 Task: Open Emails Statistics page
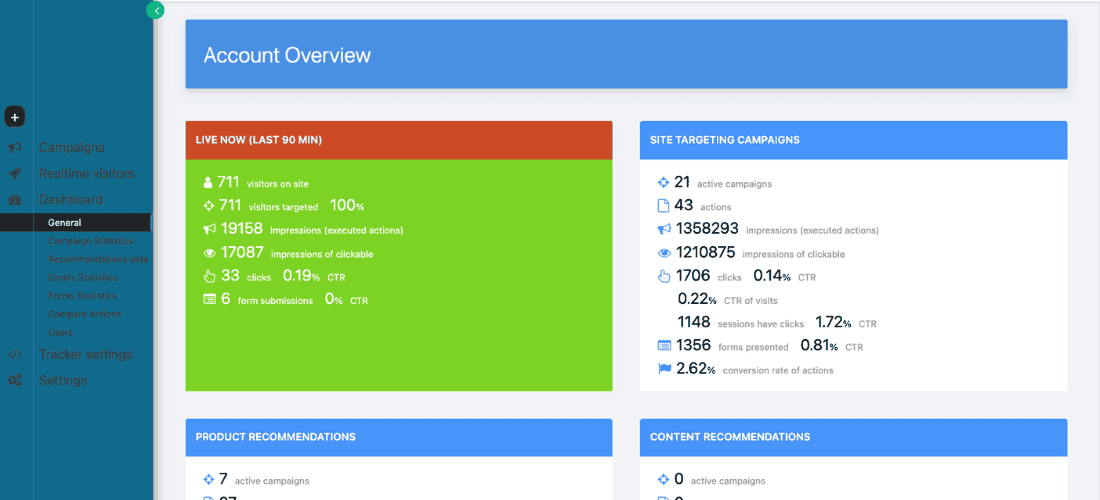coord(83,278)
